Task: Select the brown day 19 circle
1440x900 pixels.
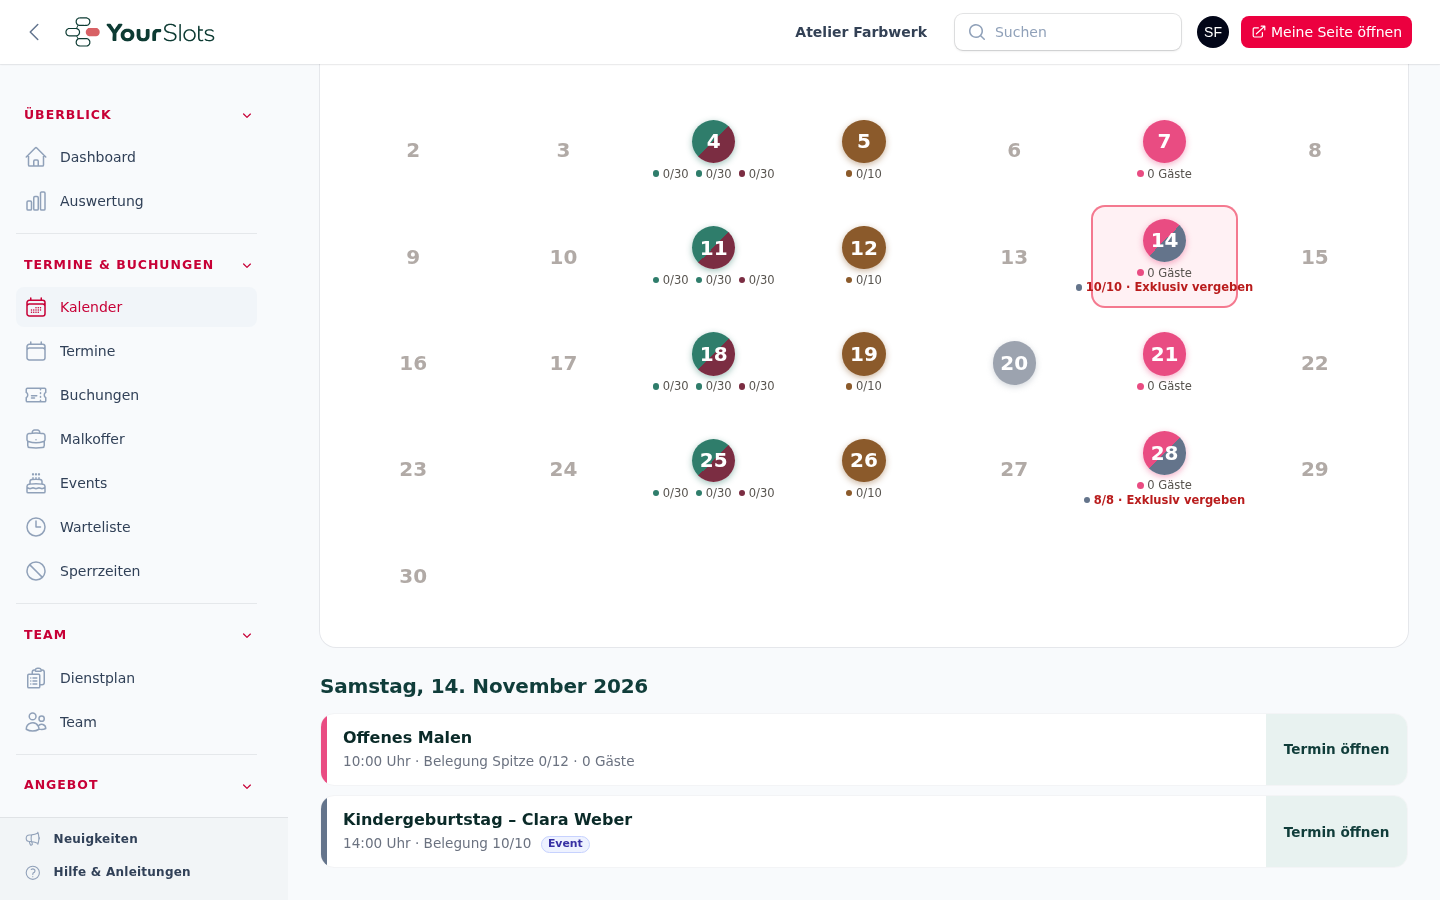Action: pyautogui.click(x=864, y=354)
